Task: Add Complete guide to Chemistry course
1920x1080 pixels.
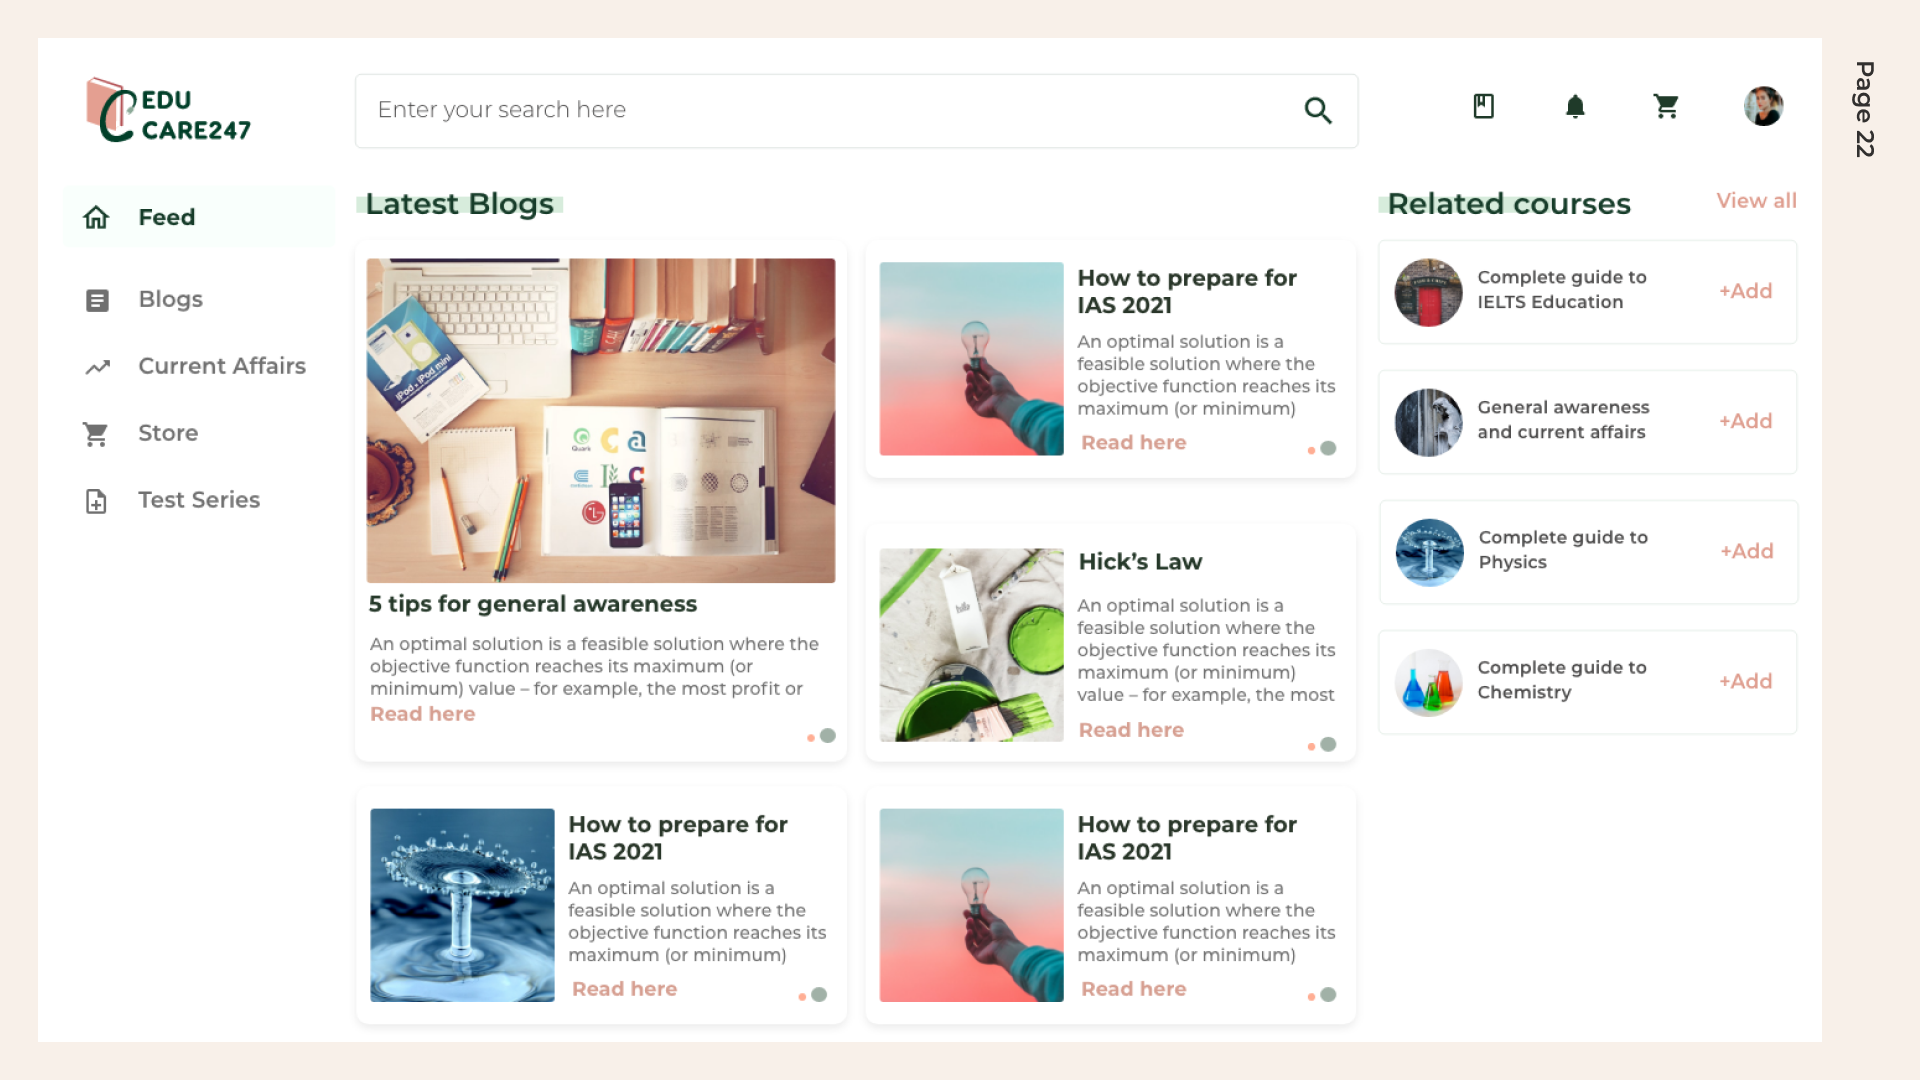Action: point(1745,681)
